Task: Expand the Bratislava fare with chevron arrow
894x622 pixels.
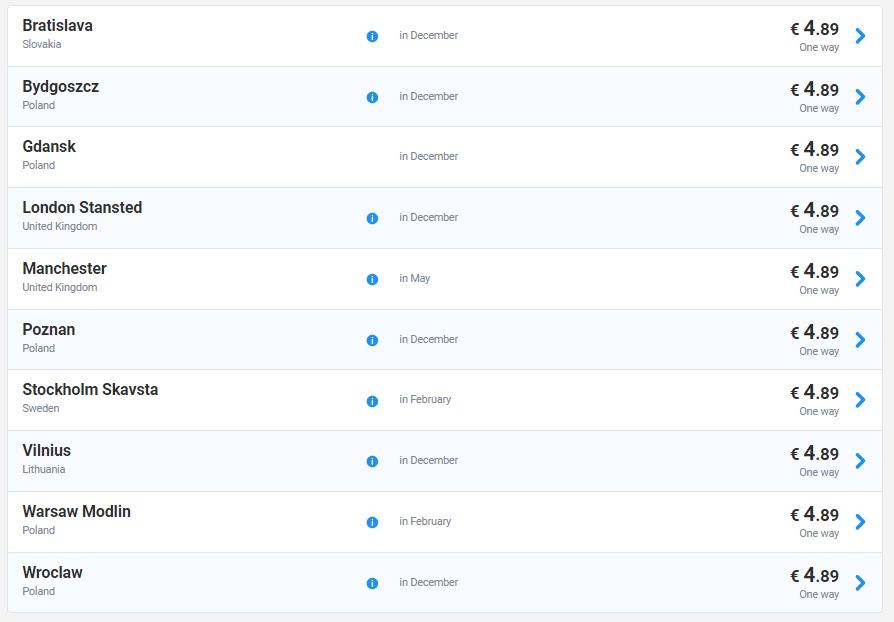Action: pos(860,36)
